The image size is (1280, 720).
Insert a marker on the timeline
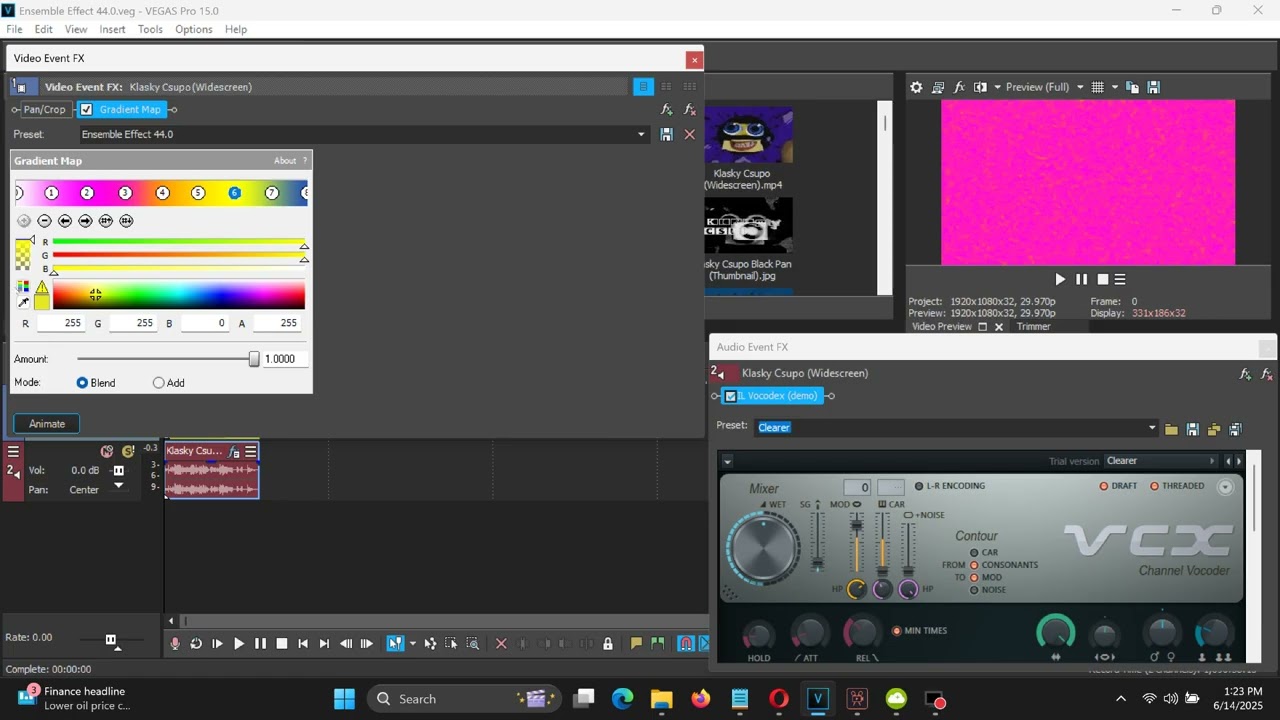pos(636,644)
